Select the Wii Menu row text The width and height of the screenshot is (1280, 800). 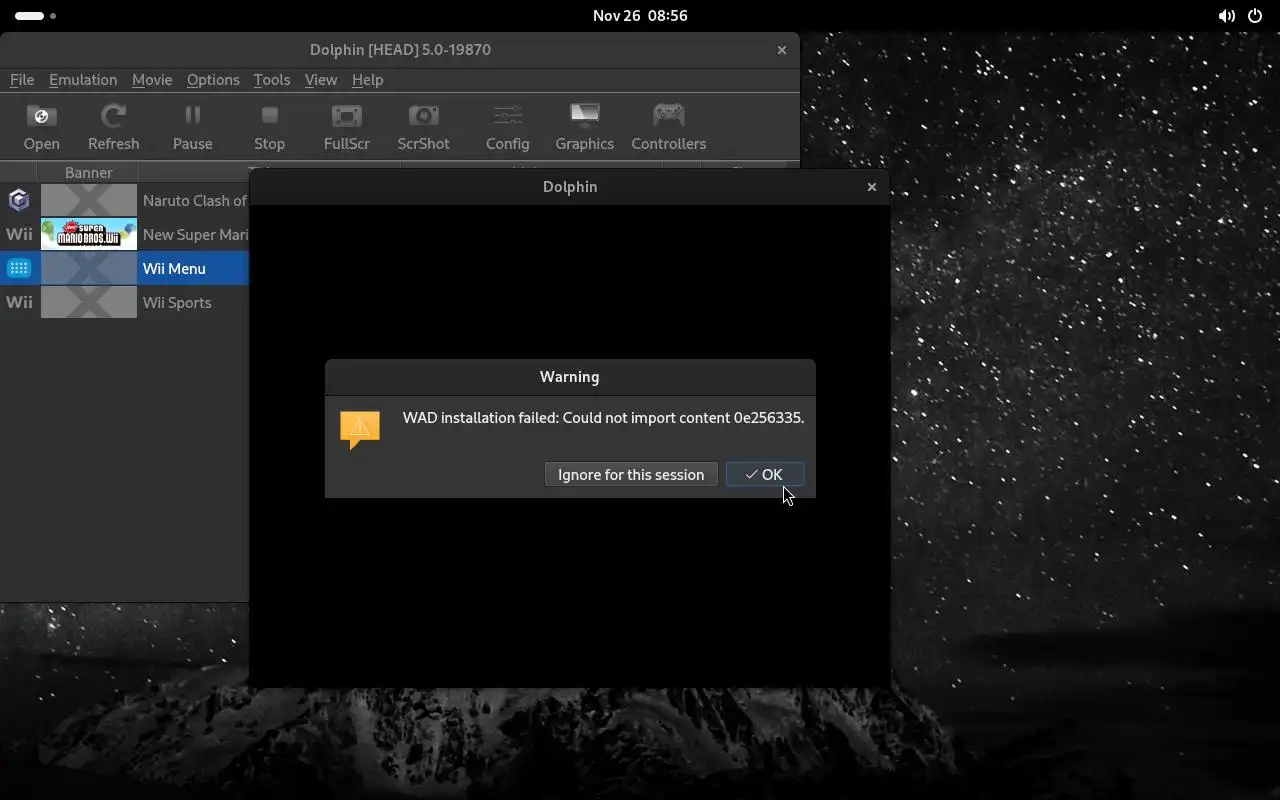point(174,268)
